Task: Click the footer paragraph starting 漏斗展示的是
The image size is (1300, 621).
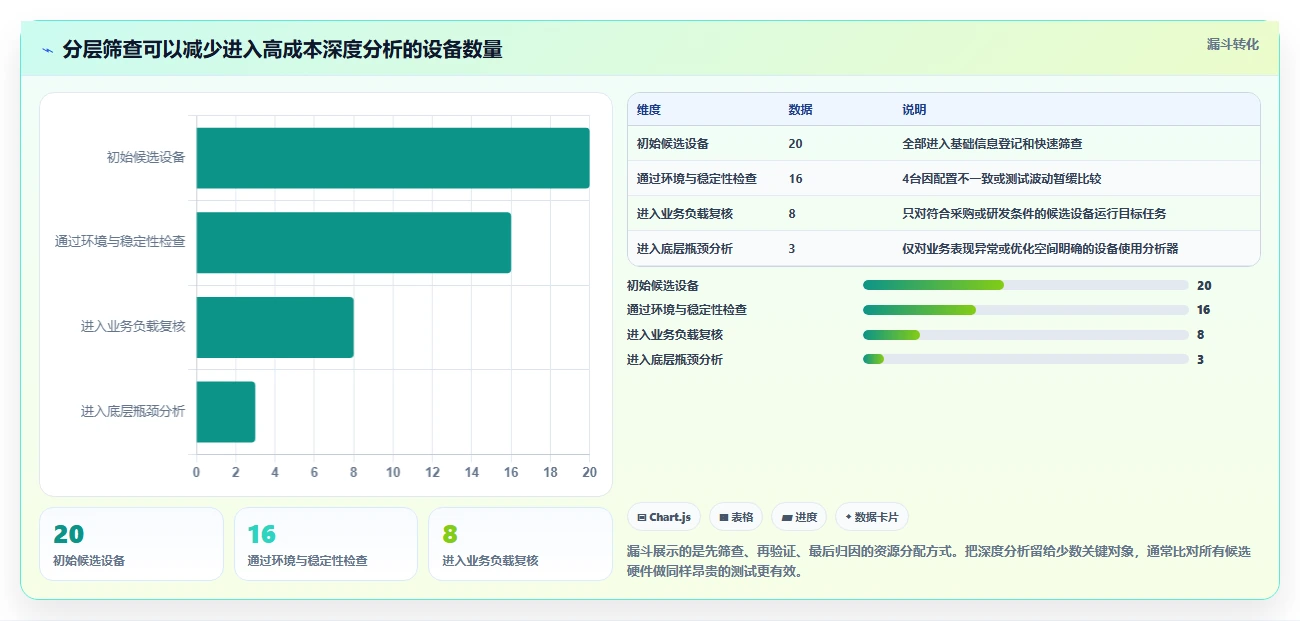Action: click(x=939, y=562)
